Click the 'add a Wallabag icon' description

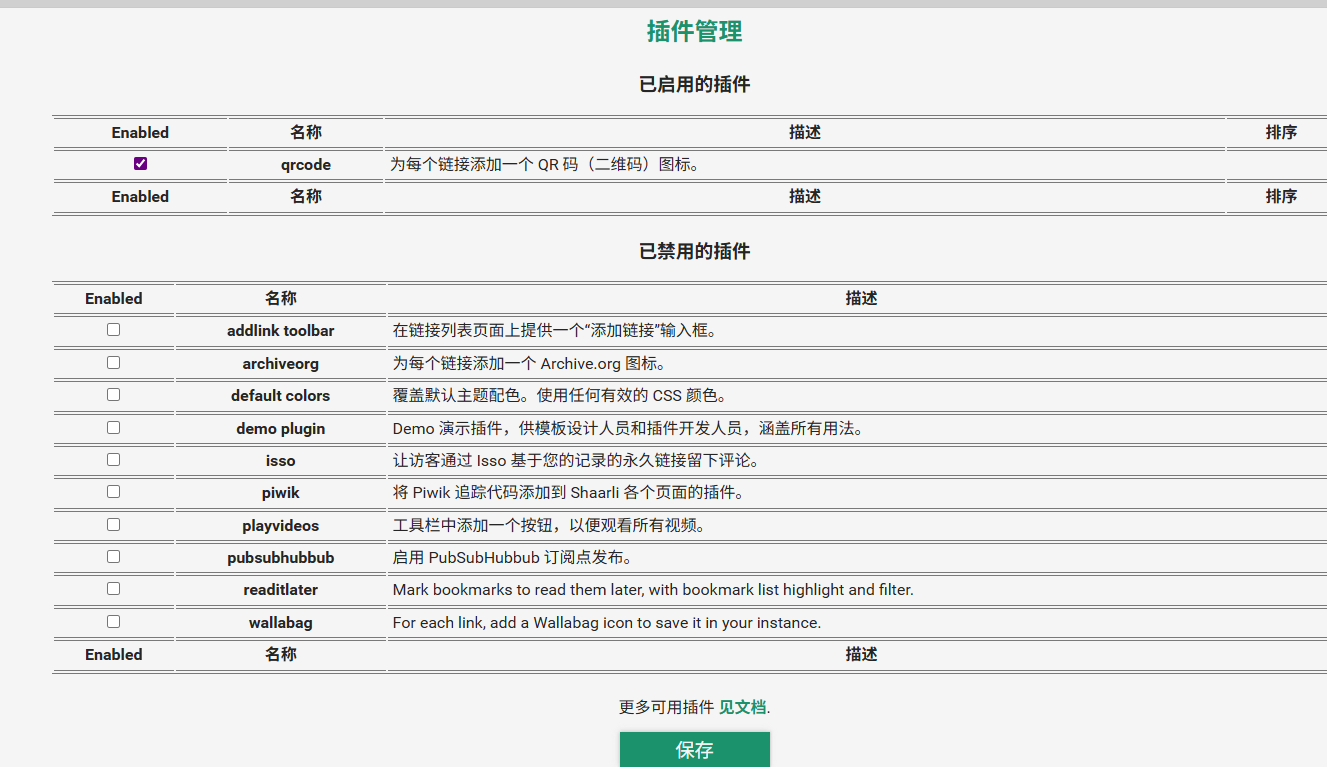(607, 623)
